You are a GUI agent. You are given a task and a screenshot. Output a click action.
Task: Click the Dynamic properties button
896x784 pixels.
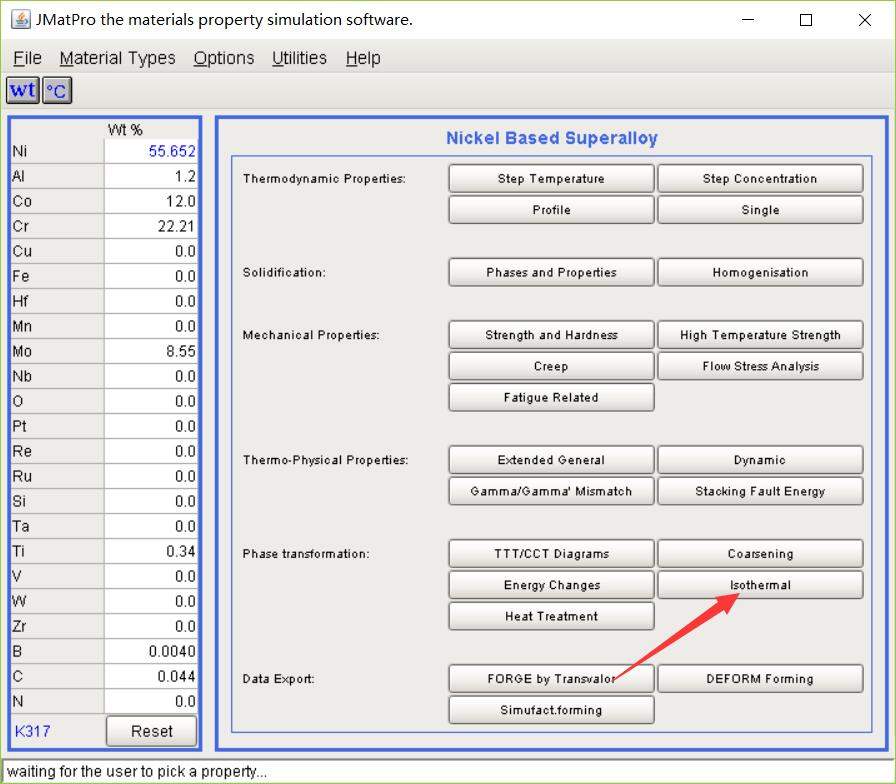tap(760, 460)
